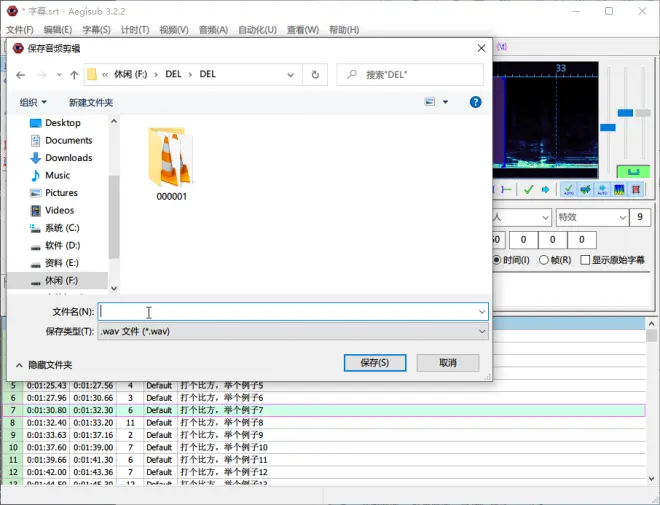This screenshot has height=505, width=660.
Task: Click the purple icon in main toolbar
Action: (x=502, y=46)
